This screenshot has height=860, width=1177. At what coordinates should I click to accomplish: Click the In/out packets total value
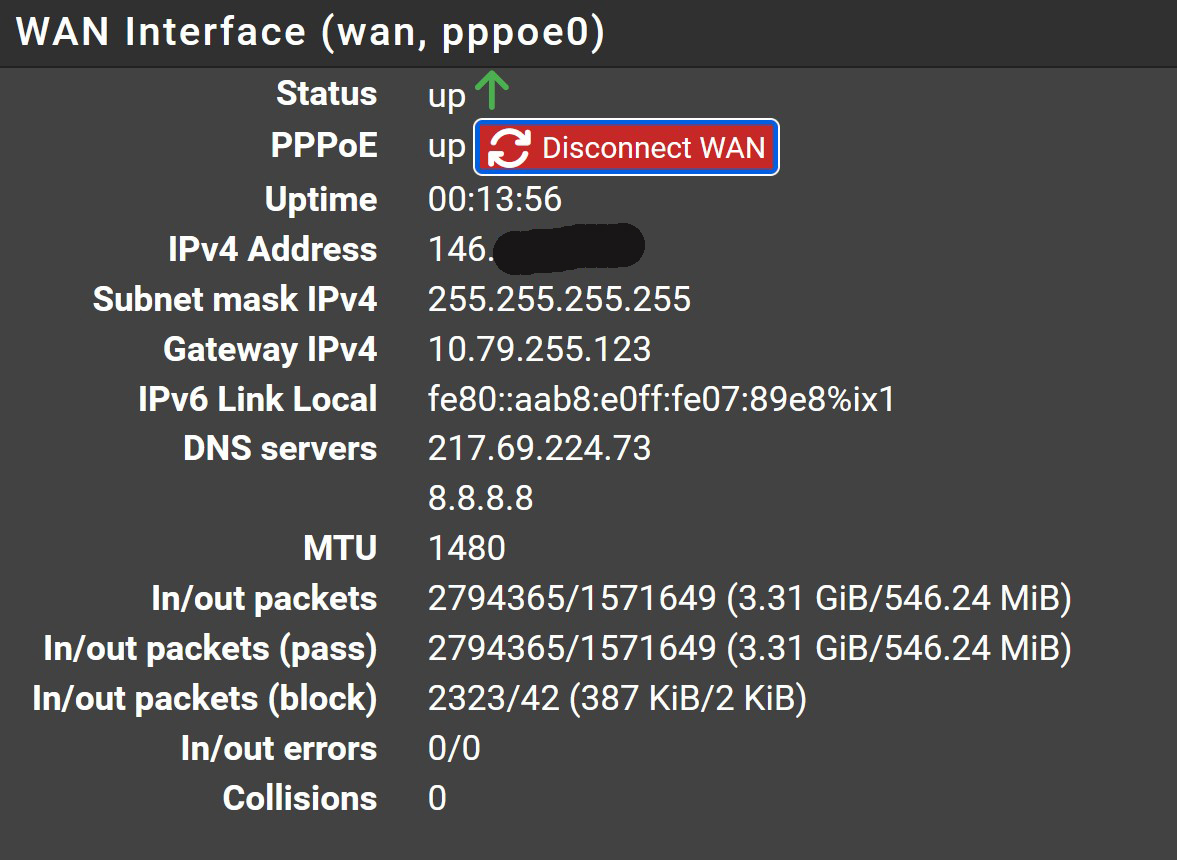749,599
